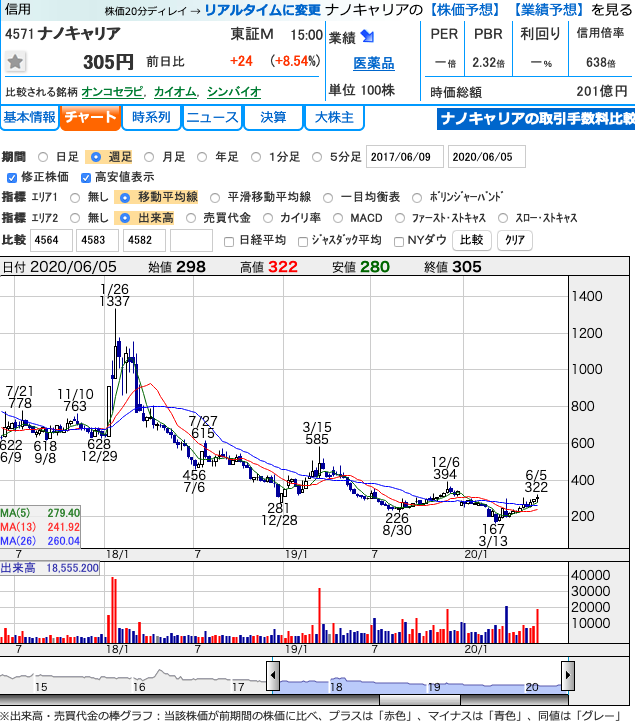Image resolution: width=635 pixels, height=728 pixels.
Task: Select 月足 monthly period radio button
Action: tap(149, 157)
